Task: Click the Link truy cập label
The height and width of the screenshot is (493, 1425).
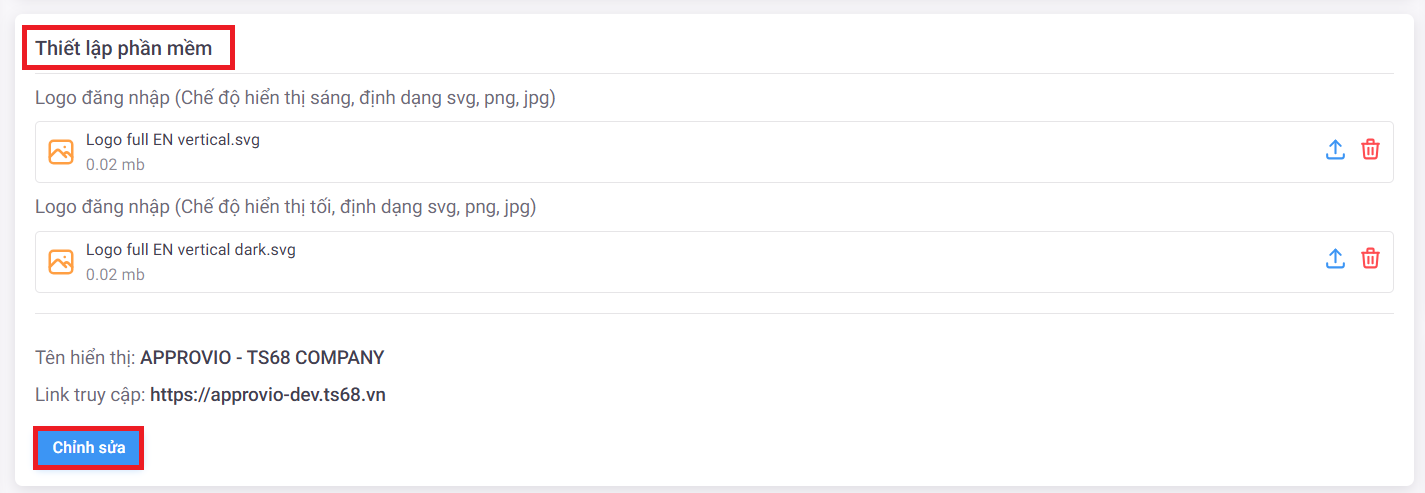Action: pyautogui.click(x=90, y=395)
